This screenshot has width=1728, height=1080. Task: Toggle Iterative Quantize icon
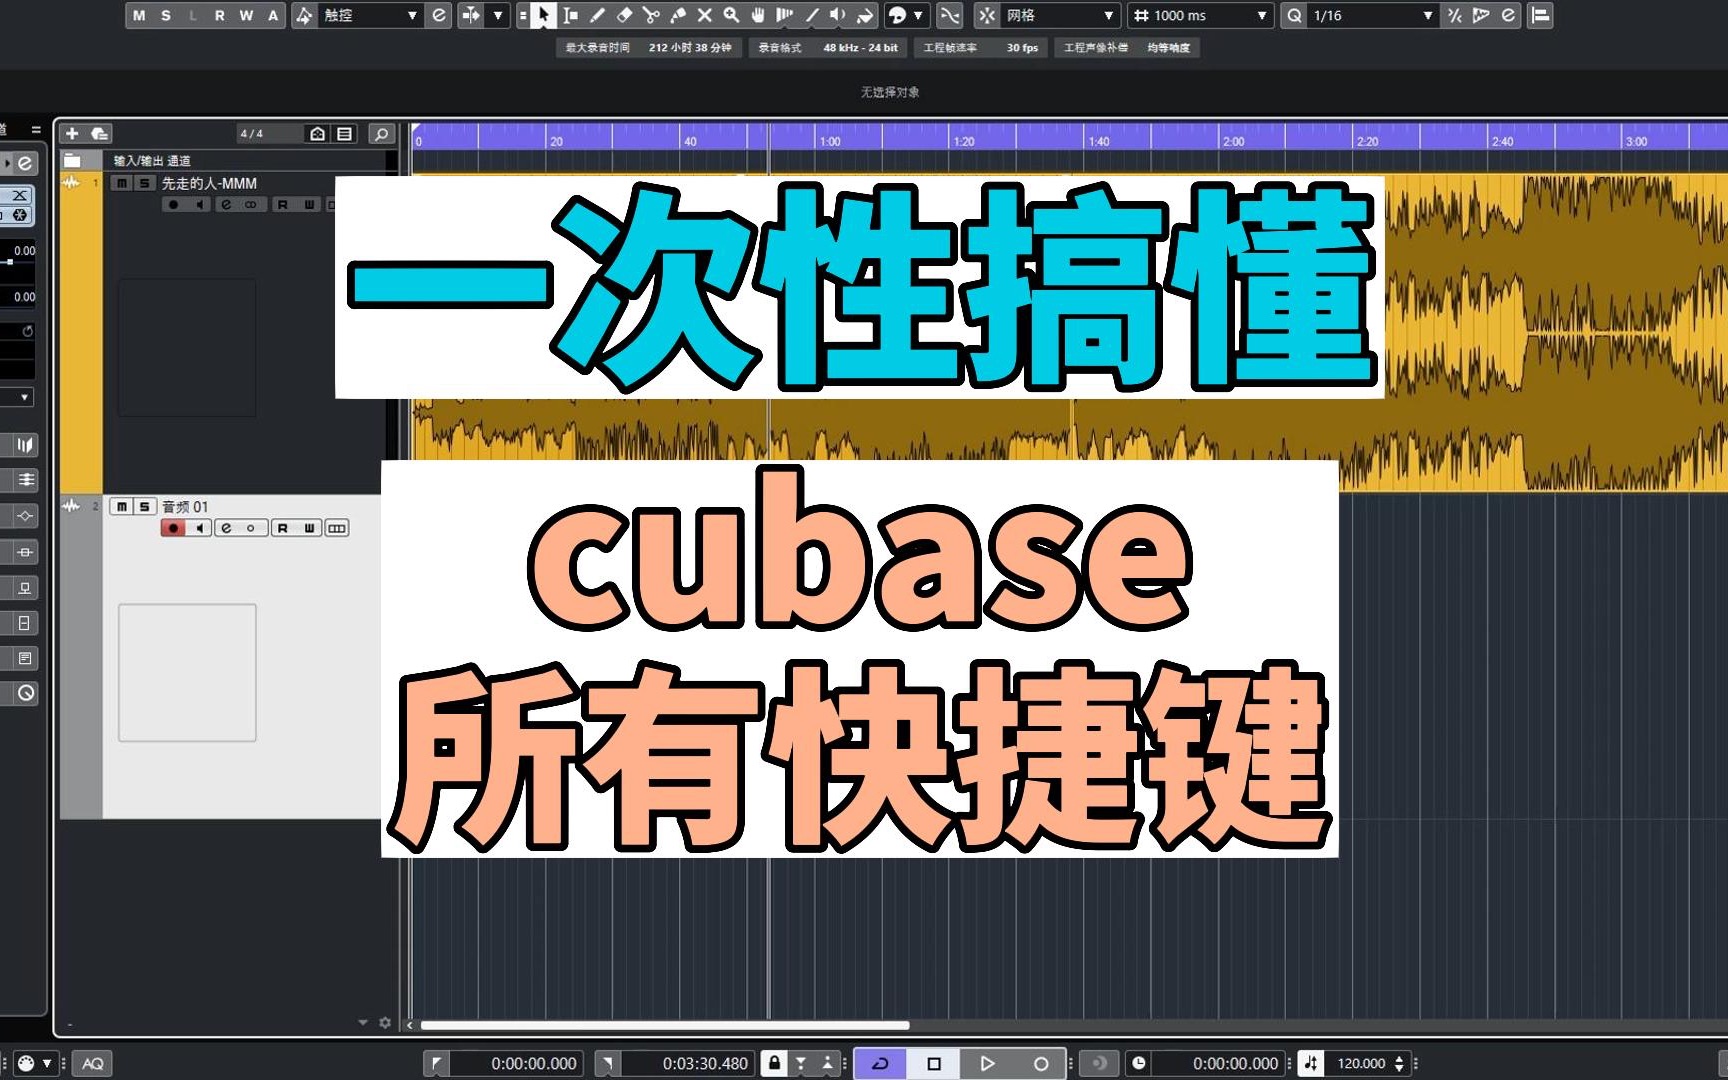[x=1455, y=15]
